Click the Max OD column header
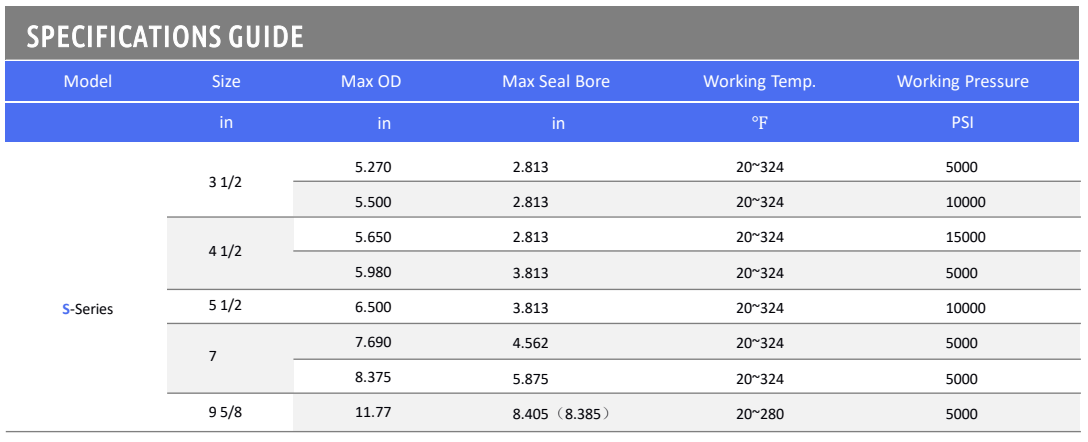Screen dimensions: 1088x442 click(x=371, y=81)
